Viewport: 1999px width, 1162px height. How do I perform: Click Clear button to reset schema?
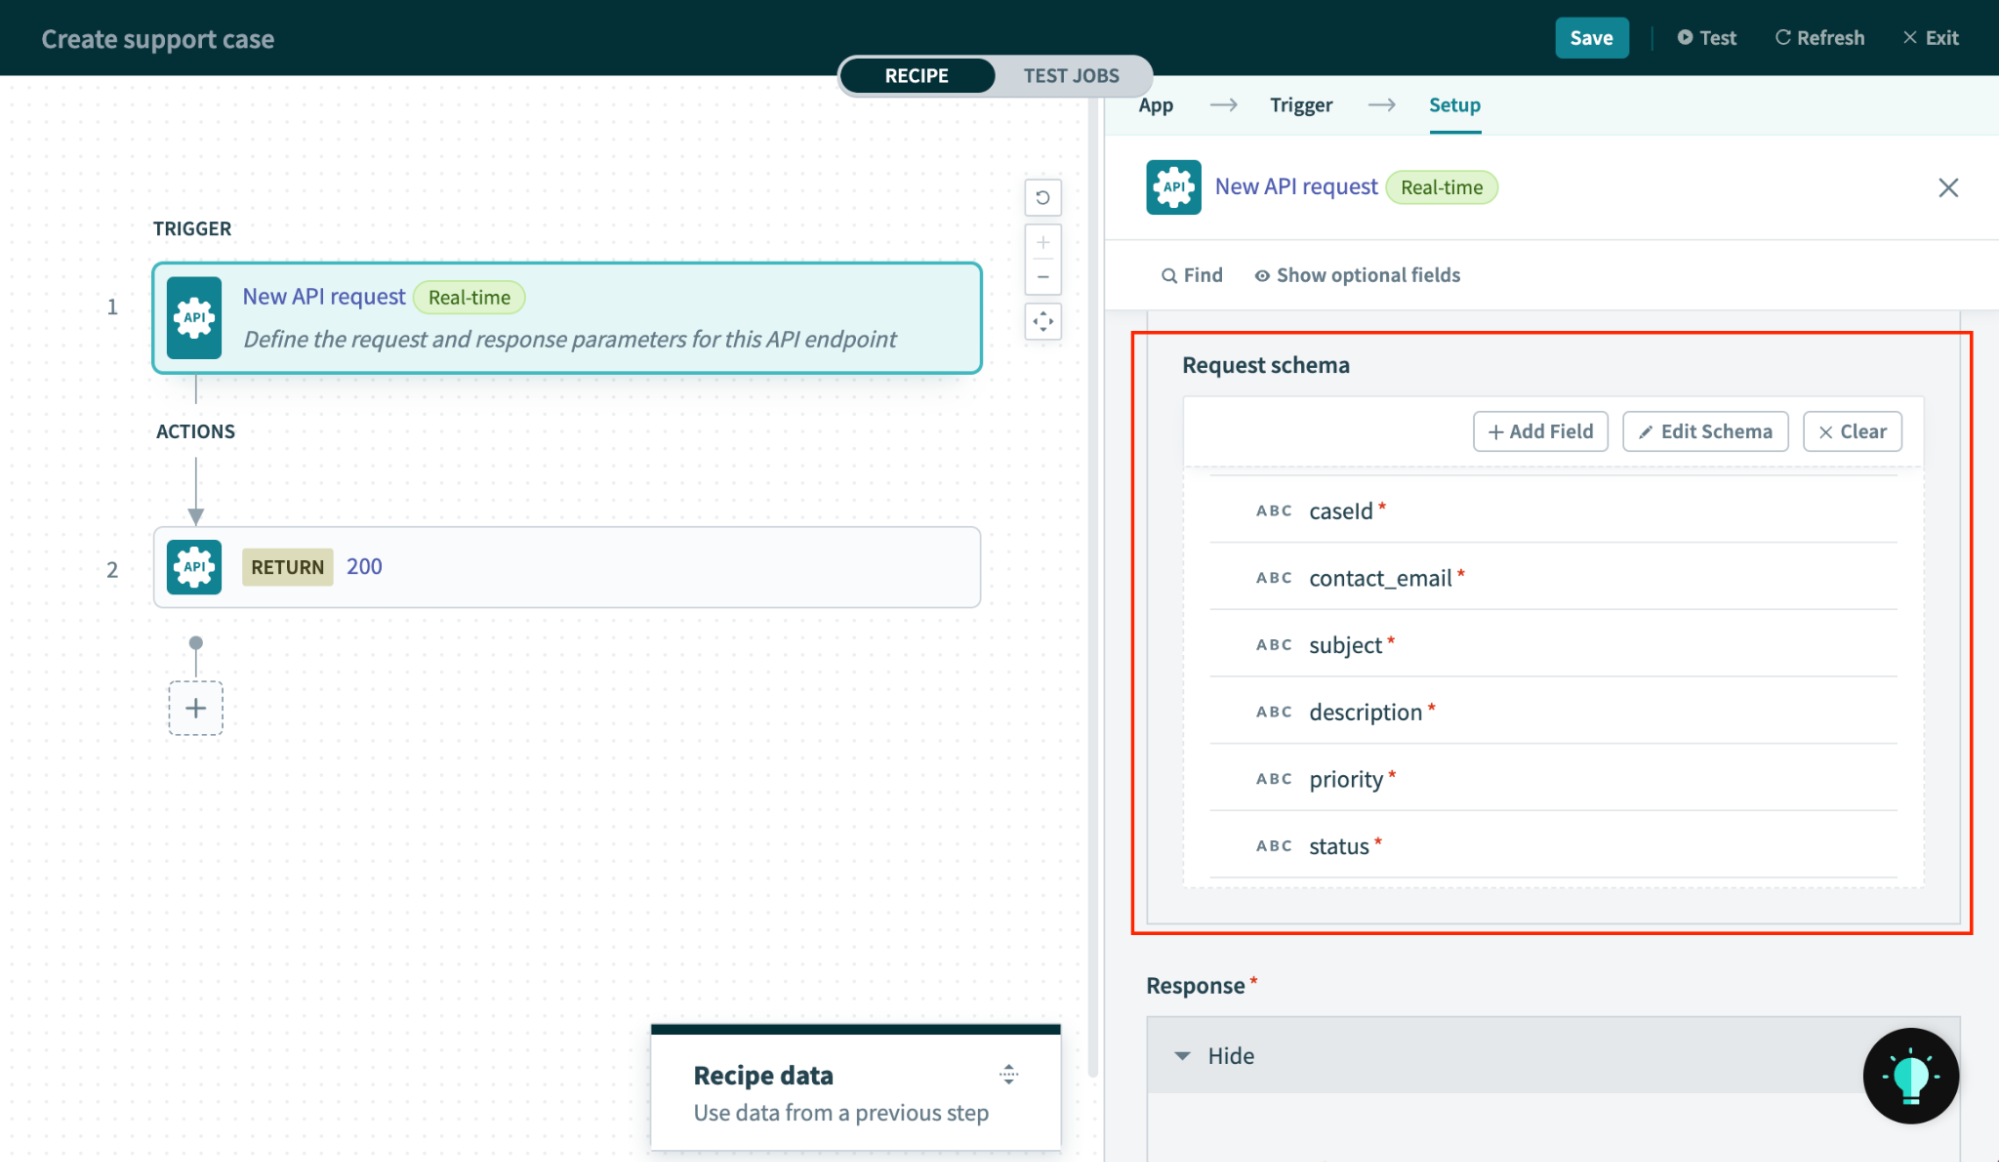coord(1852,430)
